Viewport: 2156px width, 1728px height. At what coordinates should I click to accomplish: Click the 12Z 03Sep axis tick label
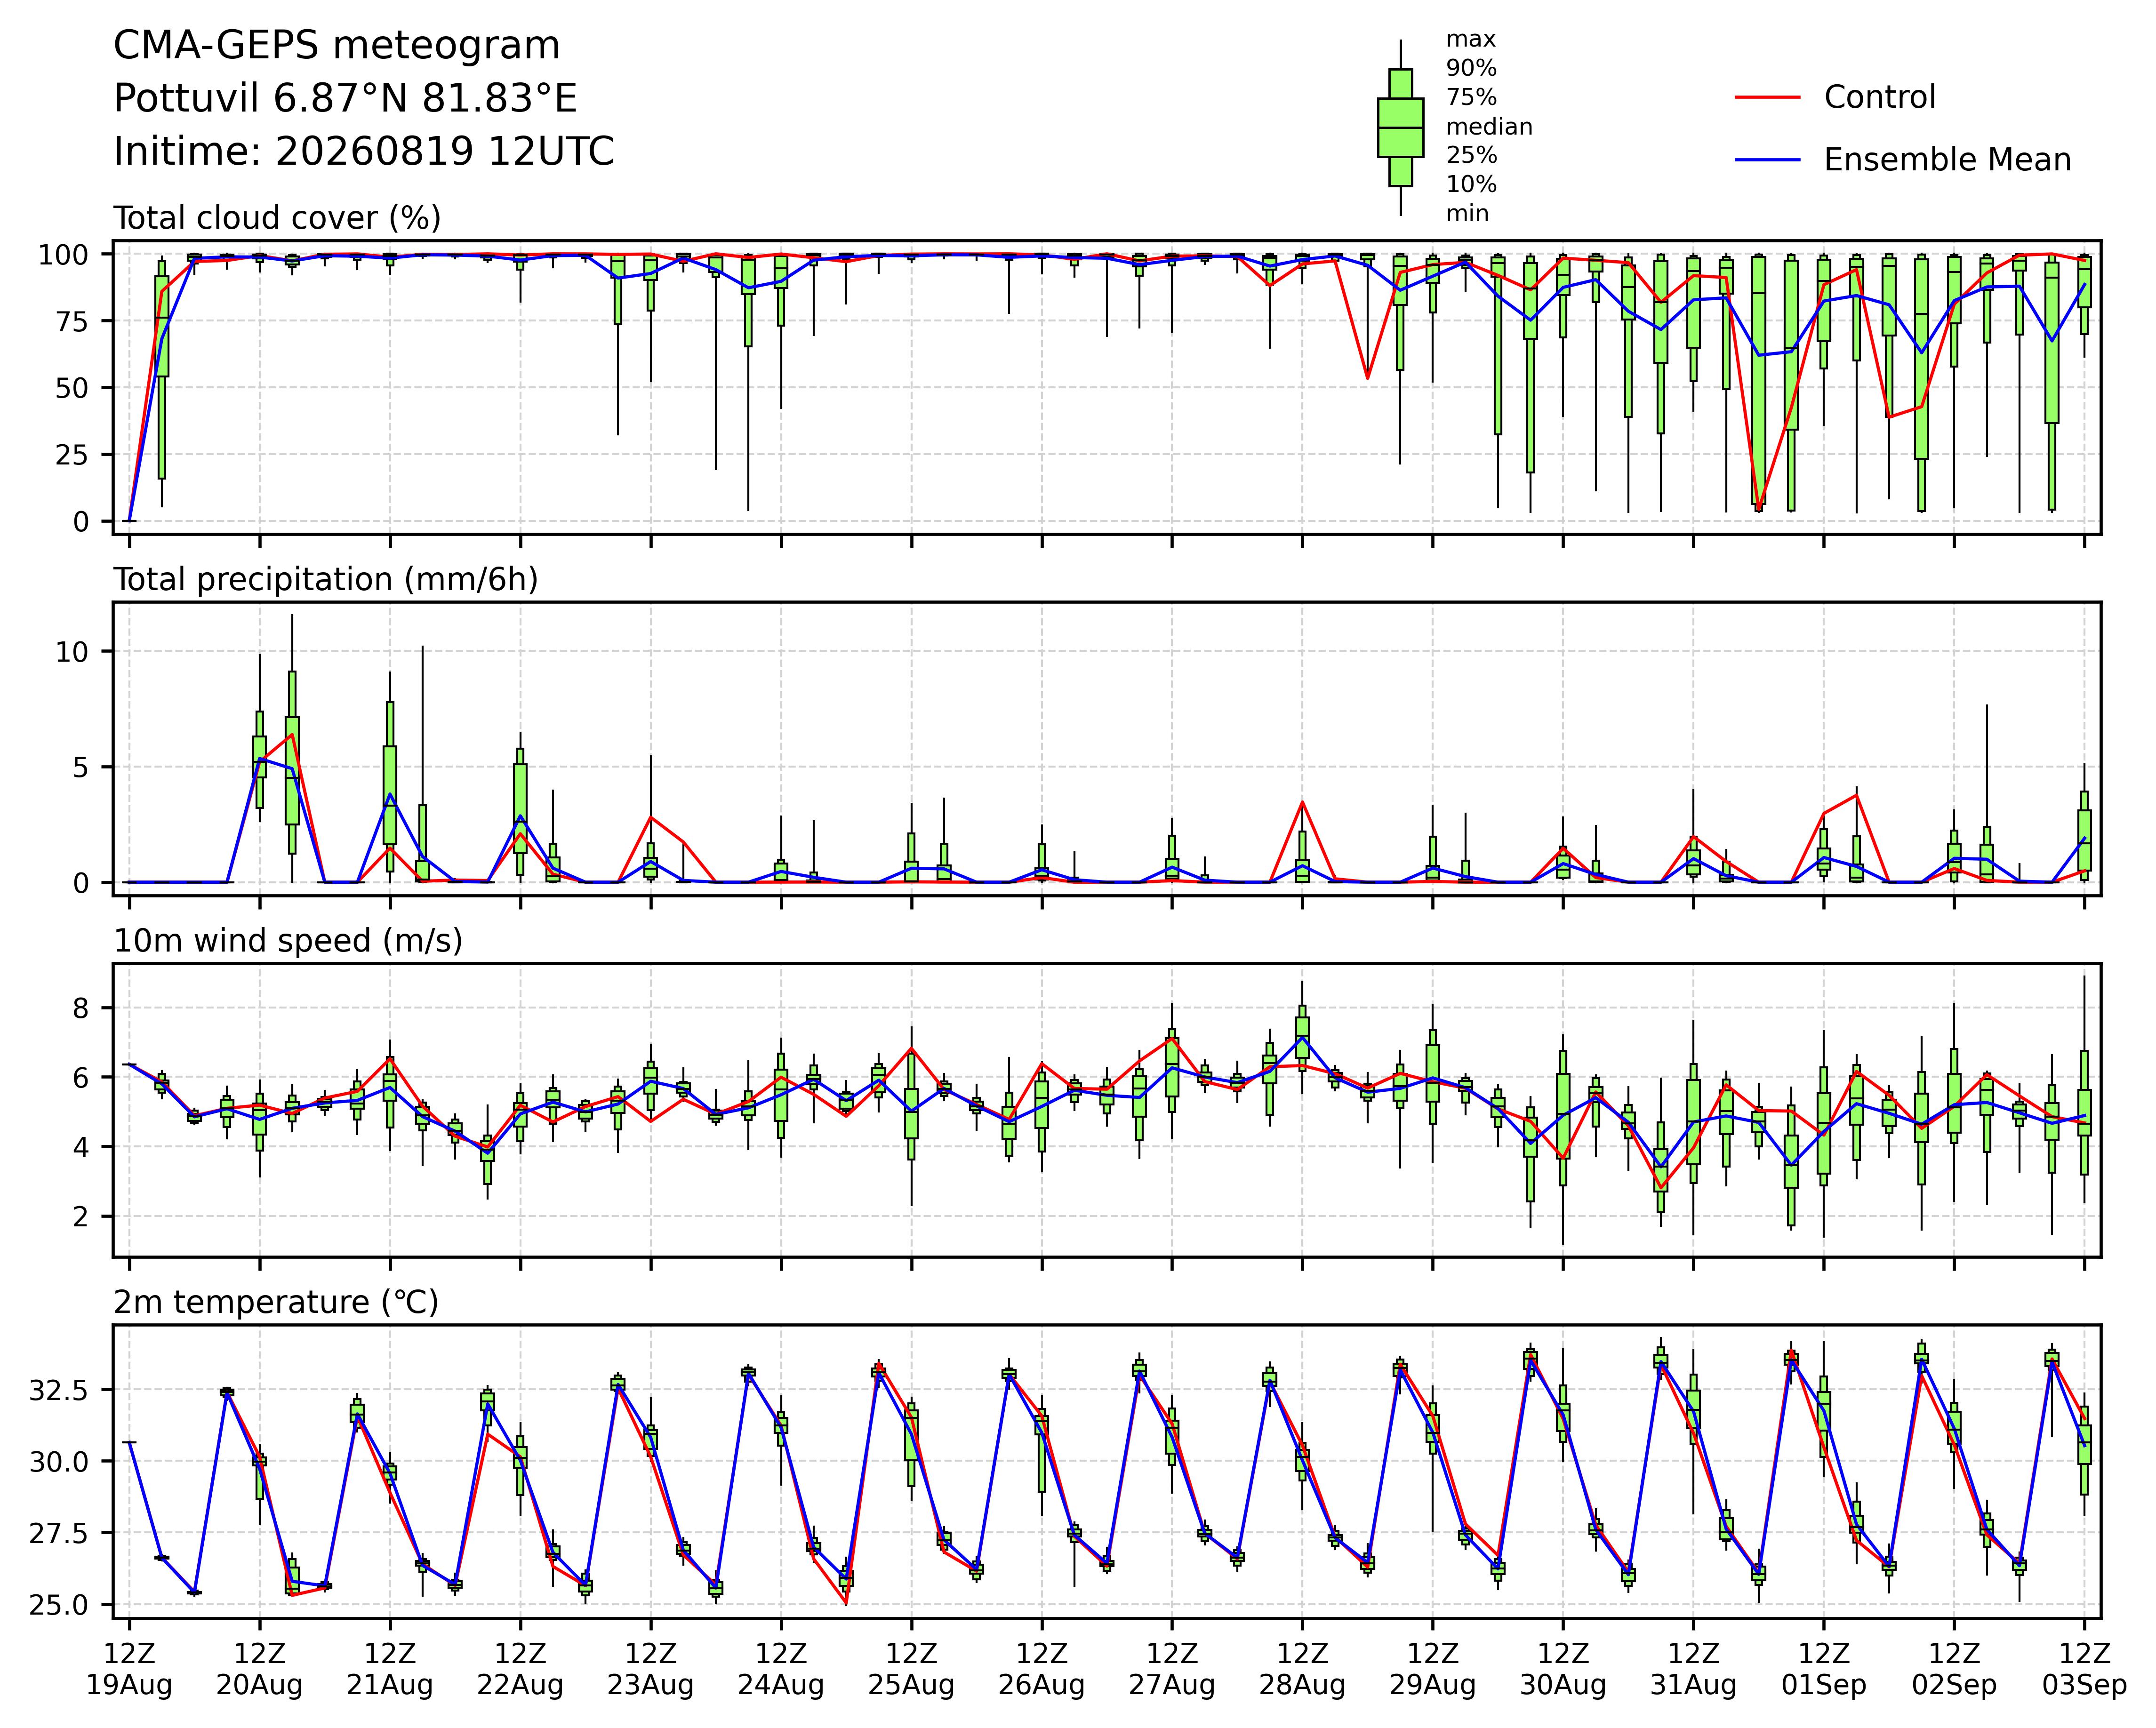[2084, 1669]
